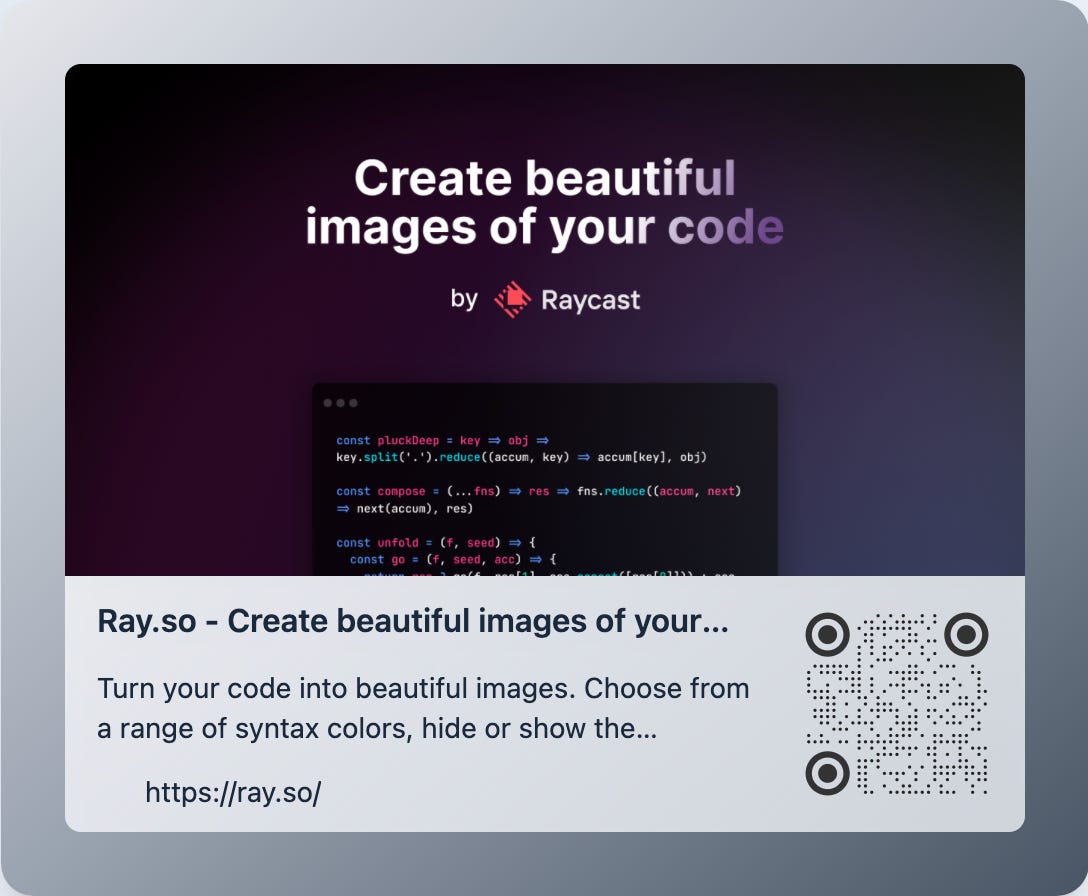
Task: Click the code snippet window in preview
Action: (x=545, y=480)
